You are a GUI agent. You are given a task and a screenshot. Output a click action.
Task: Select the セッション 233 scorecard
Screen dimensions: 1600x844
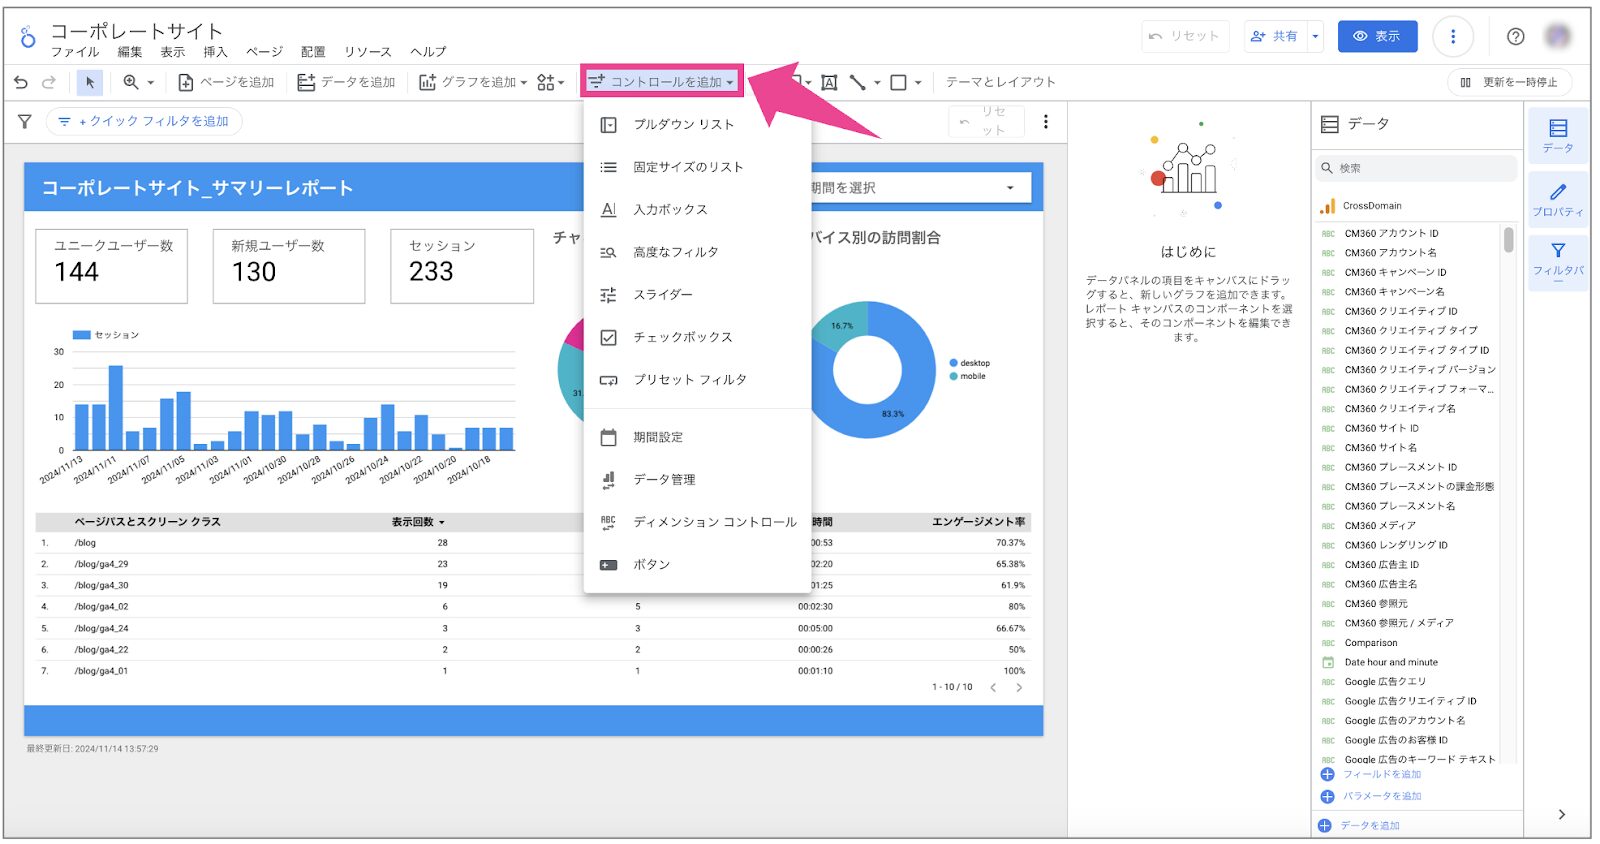(462, 266)
